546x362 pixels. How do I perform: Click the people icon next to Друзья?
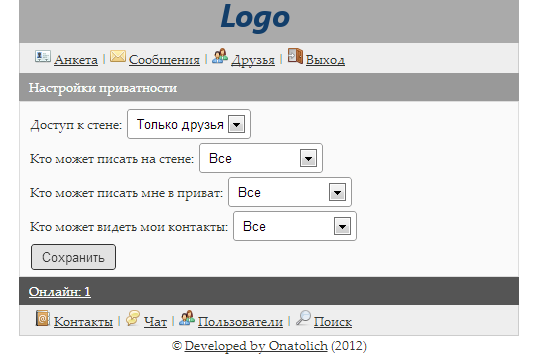(220, 56)
